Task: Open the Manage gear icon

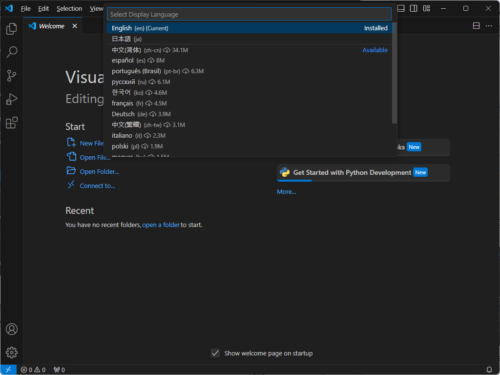Action: 12,352
